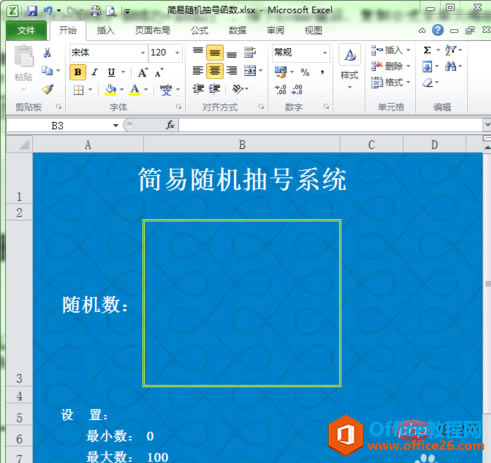Click the Decrease Indent icon
The width and height of the screenshot is (491, 463).
(x=198, y=89)
